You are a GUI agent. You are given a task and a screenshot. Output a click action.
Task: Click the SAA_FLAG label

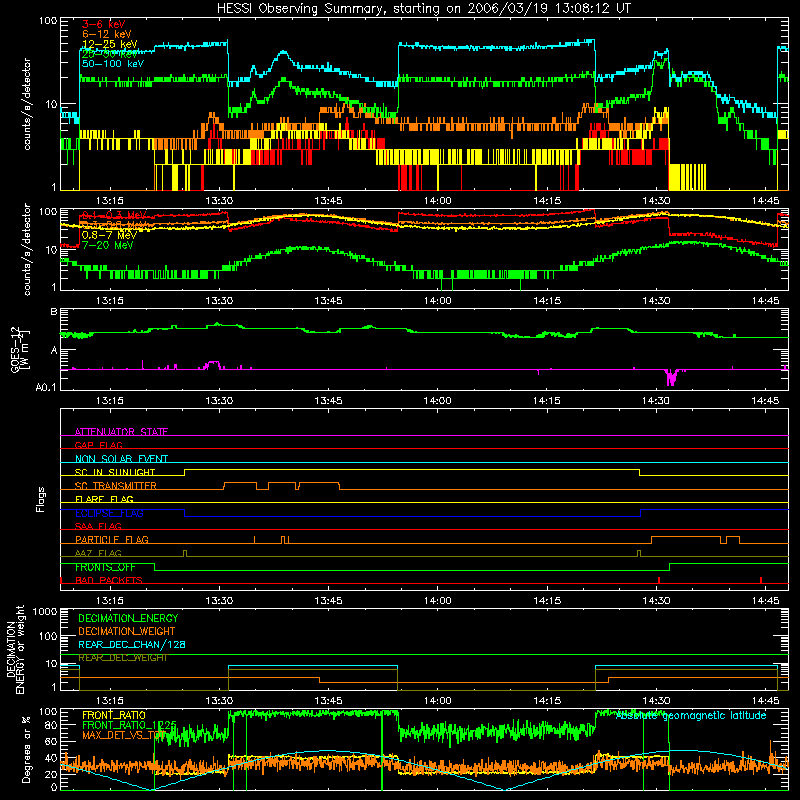tap(98, 526)
